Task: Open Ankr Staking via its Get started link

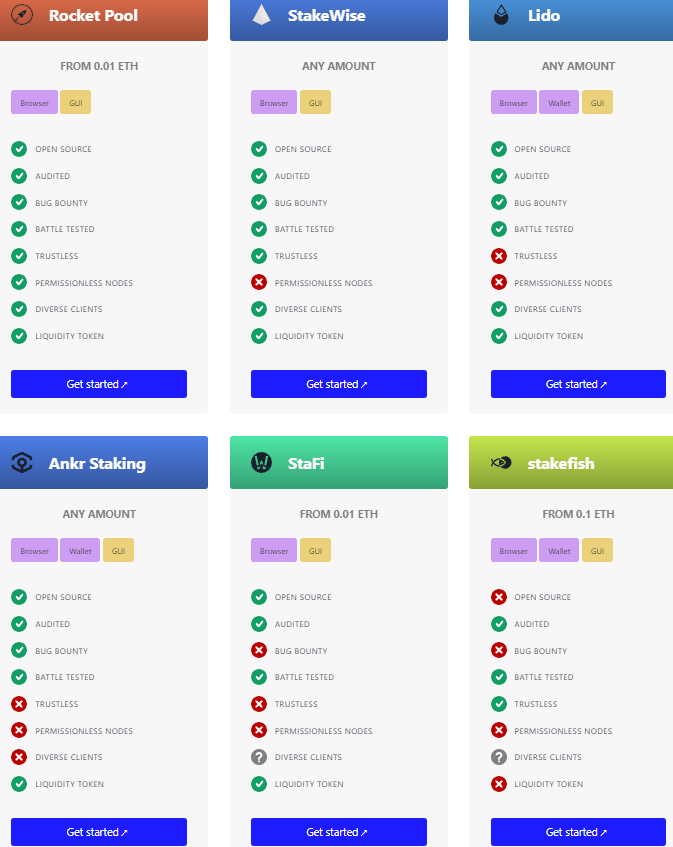Action: tap(98, 832)
